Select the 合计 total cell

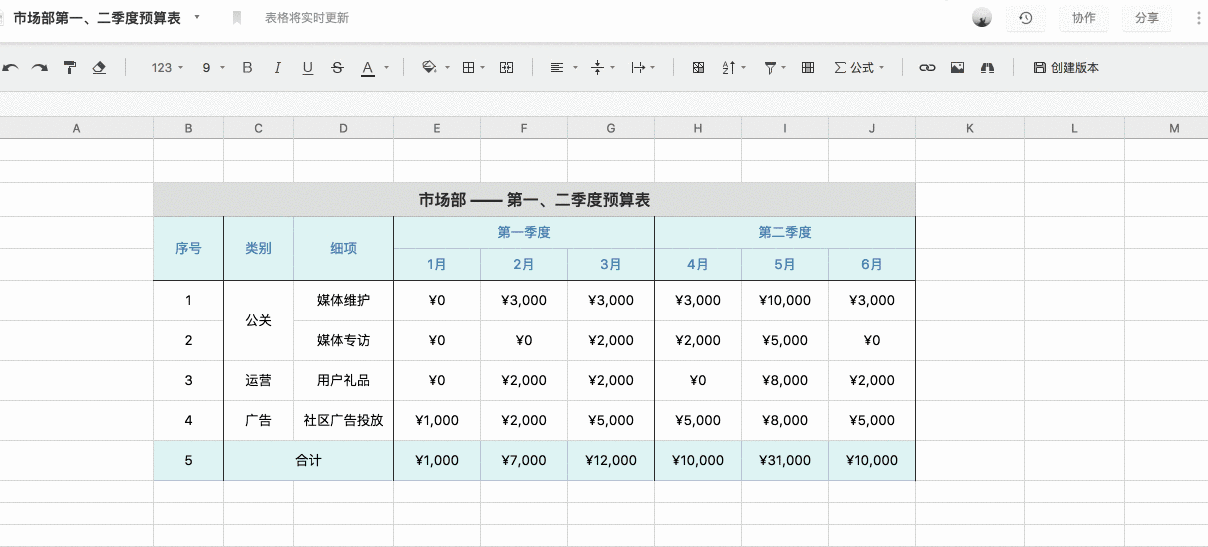tap(308, 461)
